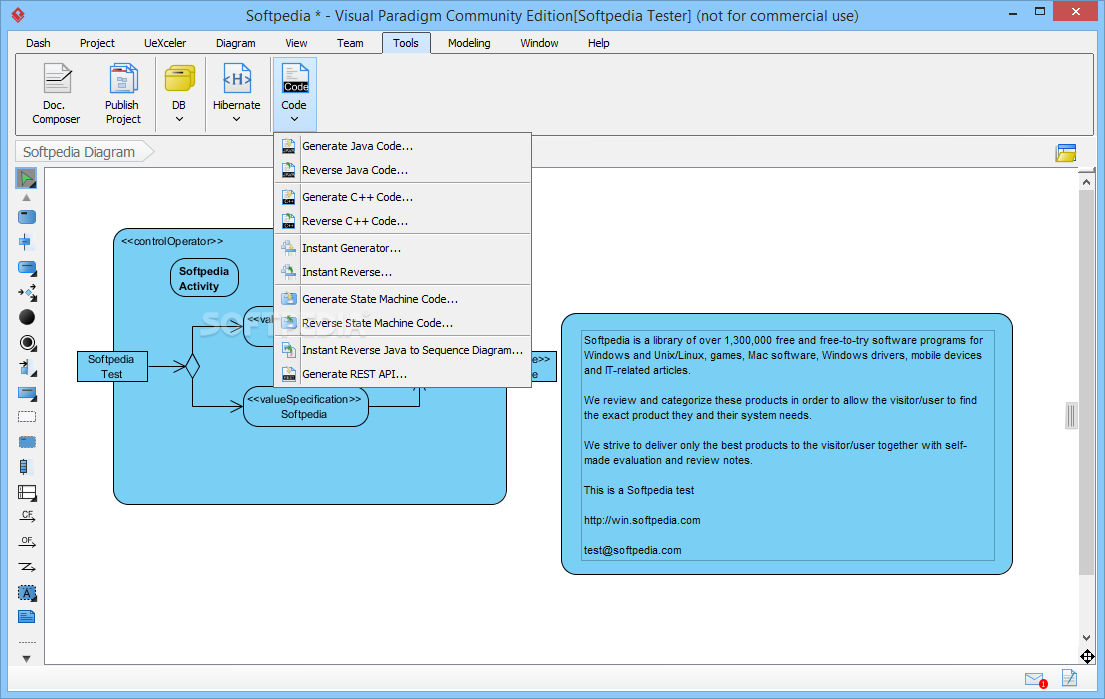Choose Reverse Java Code menu entry
1105x699 pixels.
[x=402, y=171]
